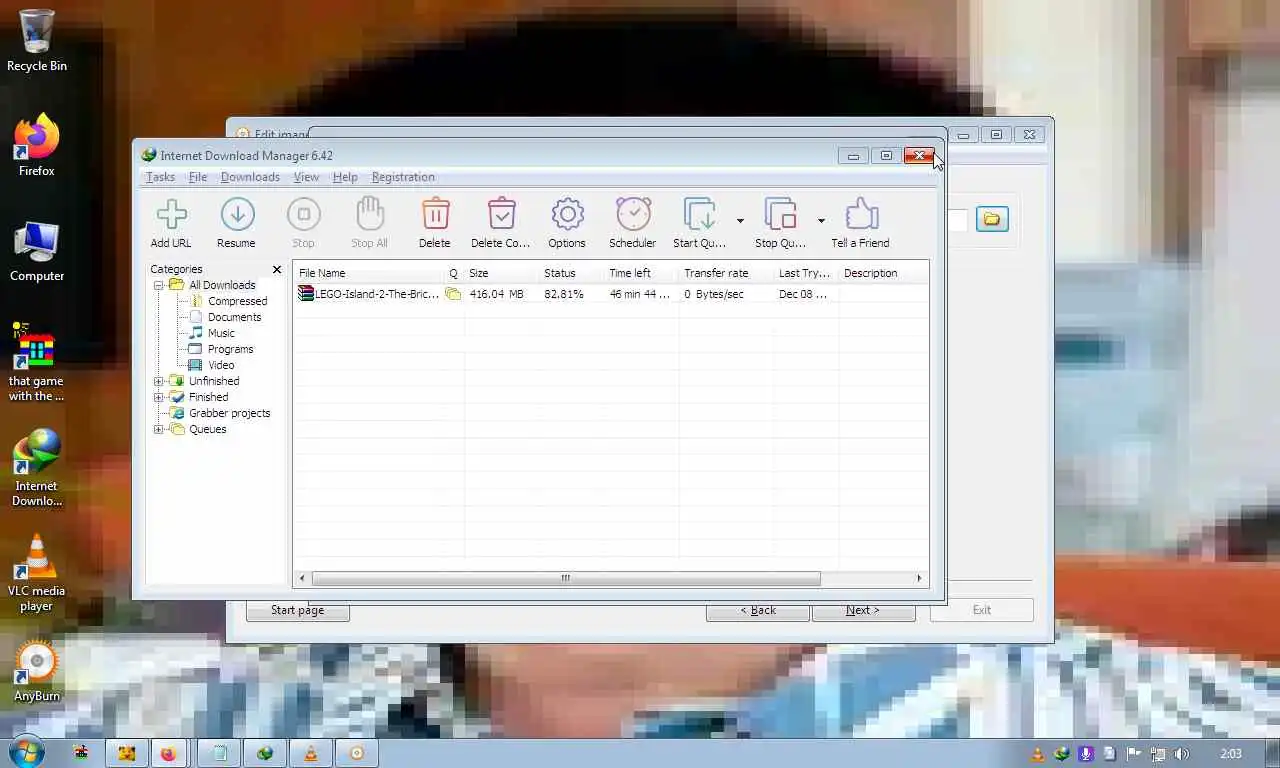Open the Start Queue dropdown arrow

pos(740,221)
